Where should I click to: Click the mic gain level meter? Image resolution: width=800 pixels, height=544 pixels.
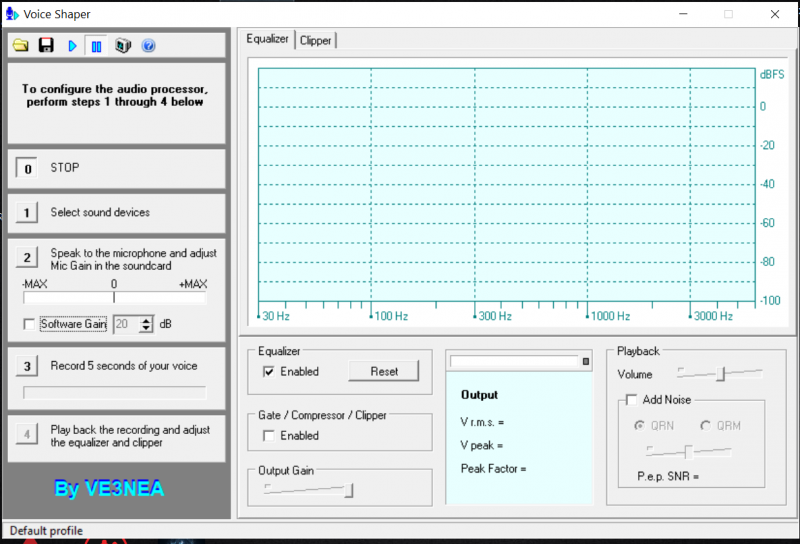114,297
